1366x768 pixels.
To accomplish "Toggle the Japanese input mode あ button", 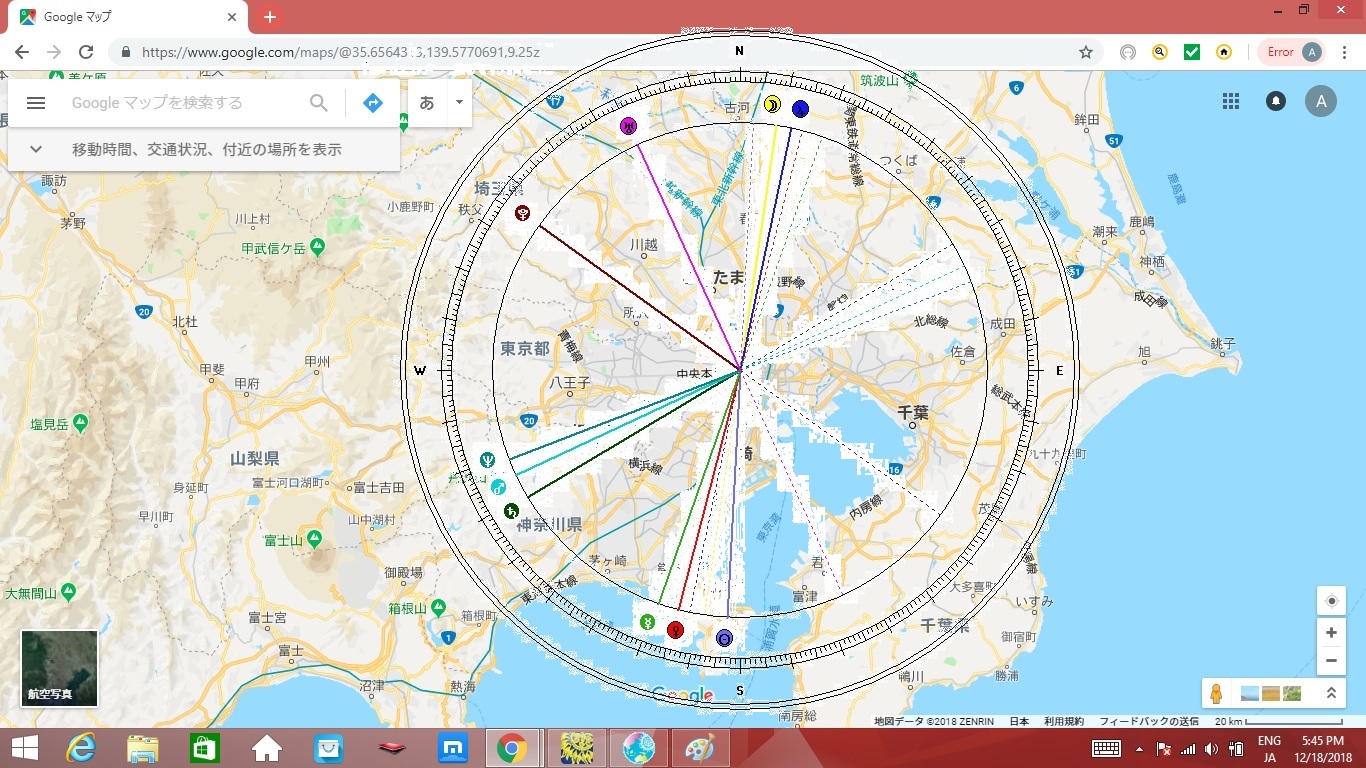I will coord(427,103).
